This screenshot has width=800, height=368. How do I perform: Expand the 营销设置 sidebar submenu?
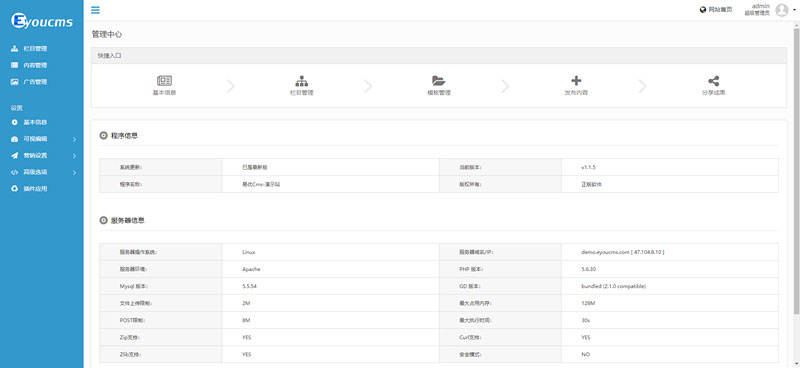(74, 156)
